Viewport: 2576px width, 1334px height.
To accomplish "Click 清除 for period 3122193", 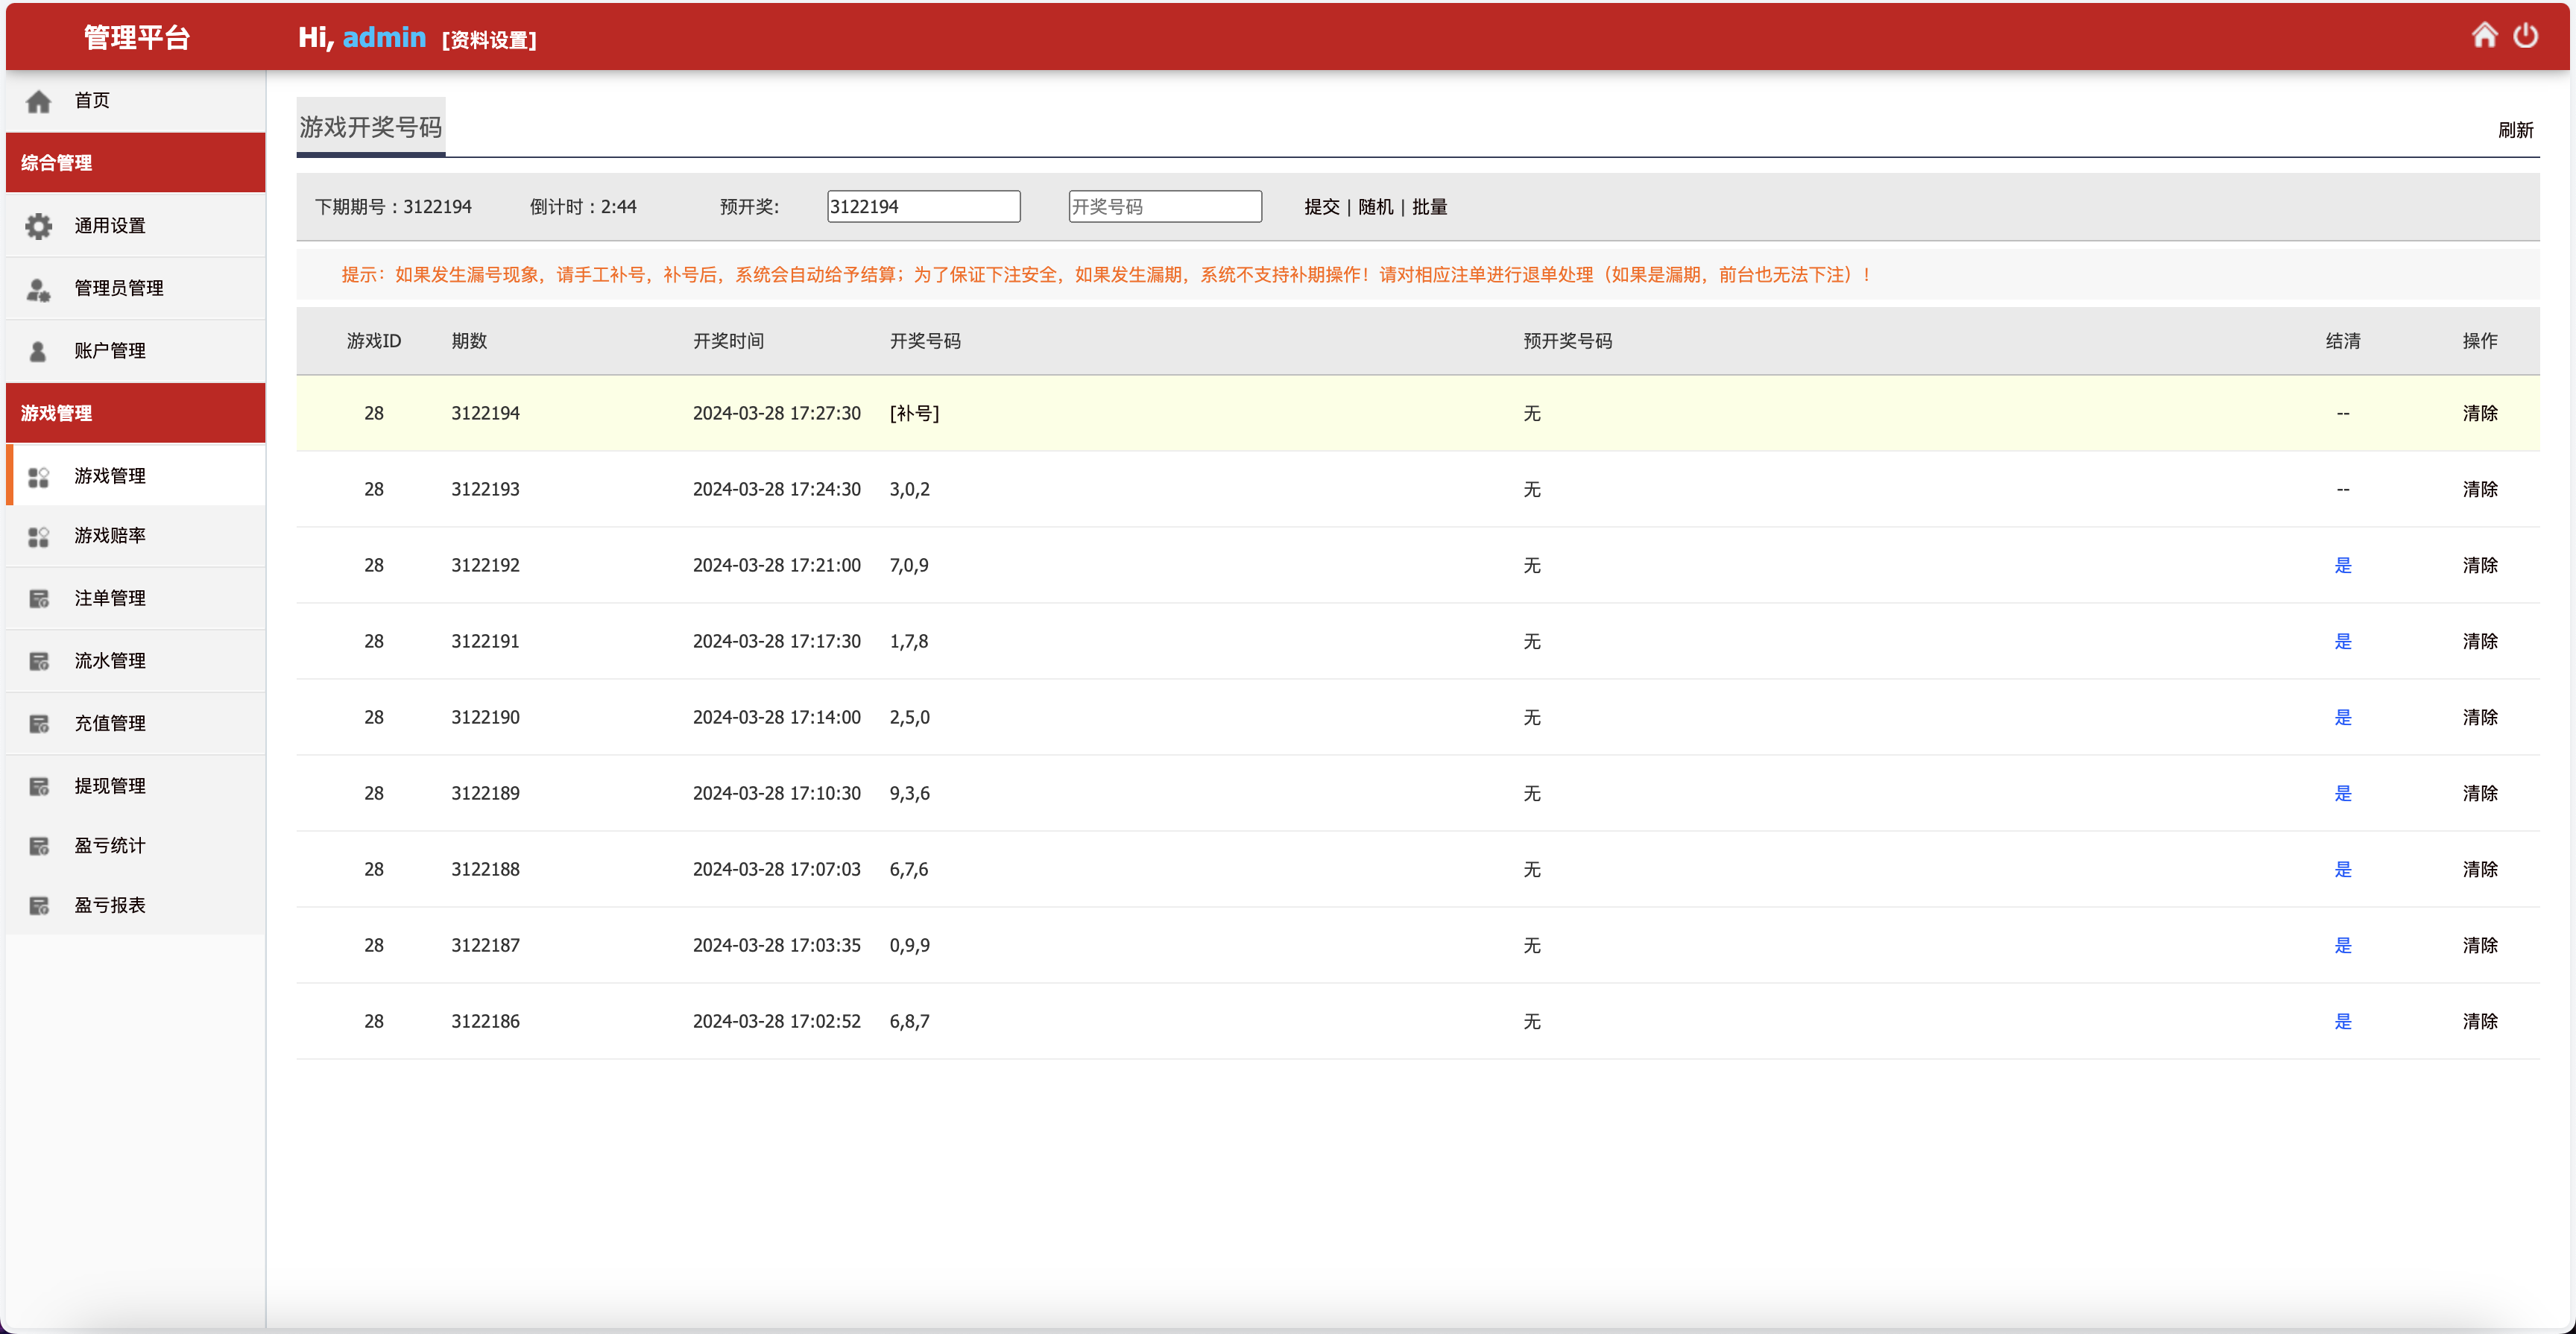I will click(x=2481, y=489).
